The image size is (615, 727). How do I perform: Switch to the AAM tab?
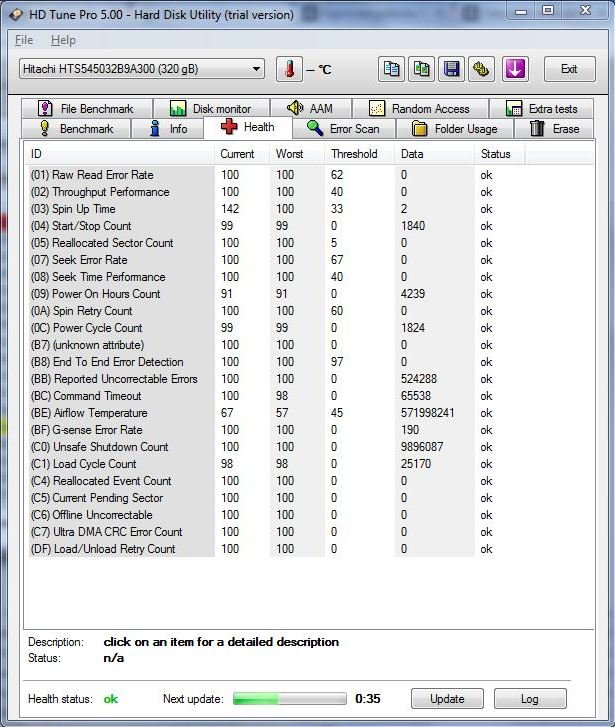[x=311, y=109]
